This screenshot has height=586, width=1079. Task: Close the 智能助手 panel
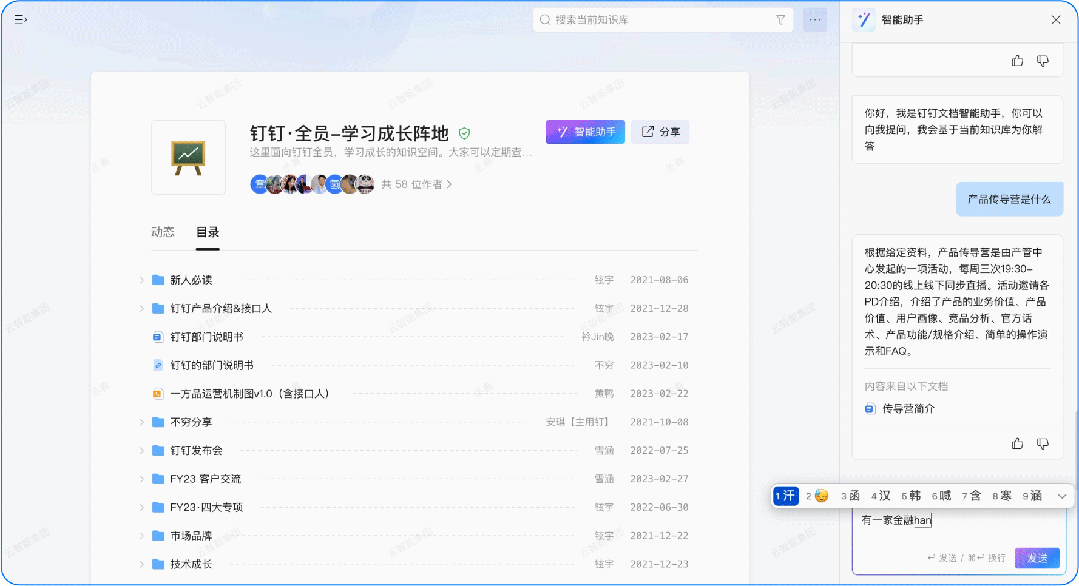point(1056,19)
